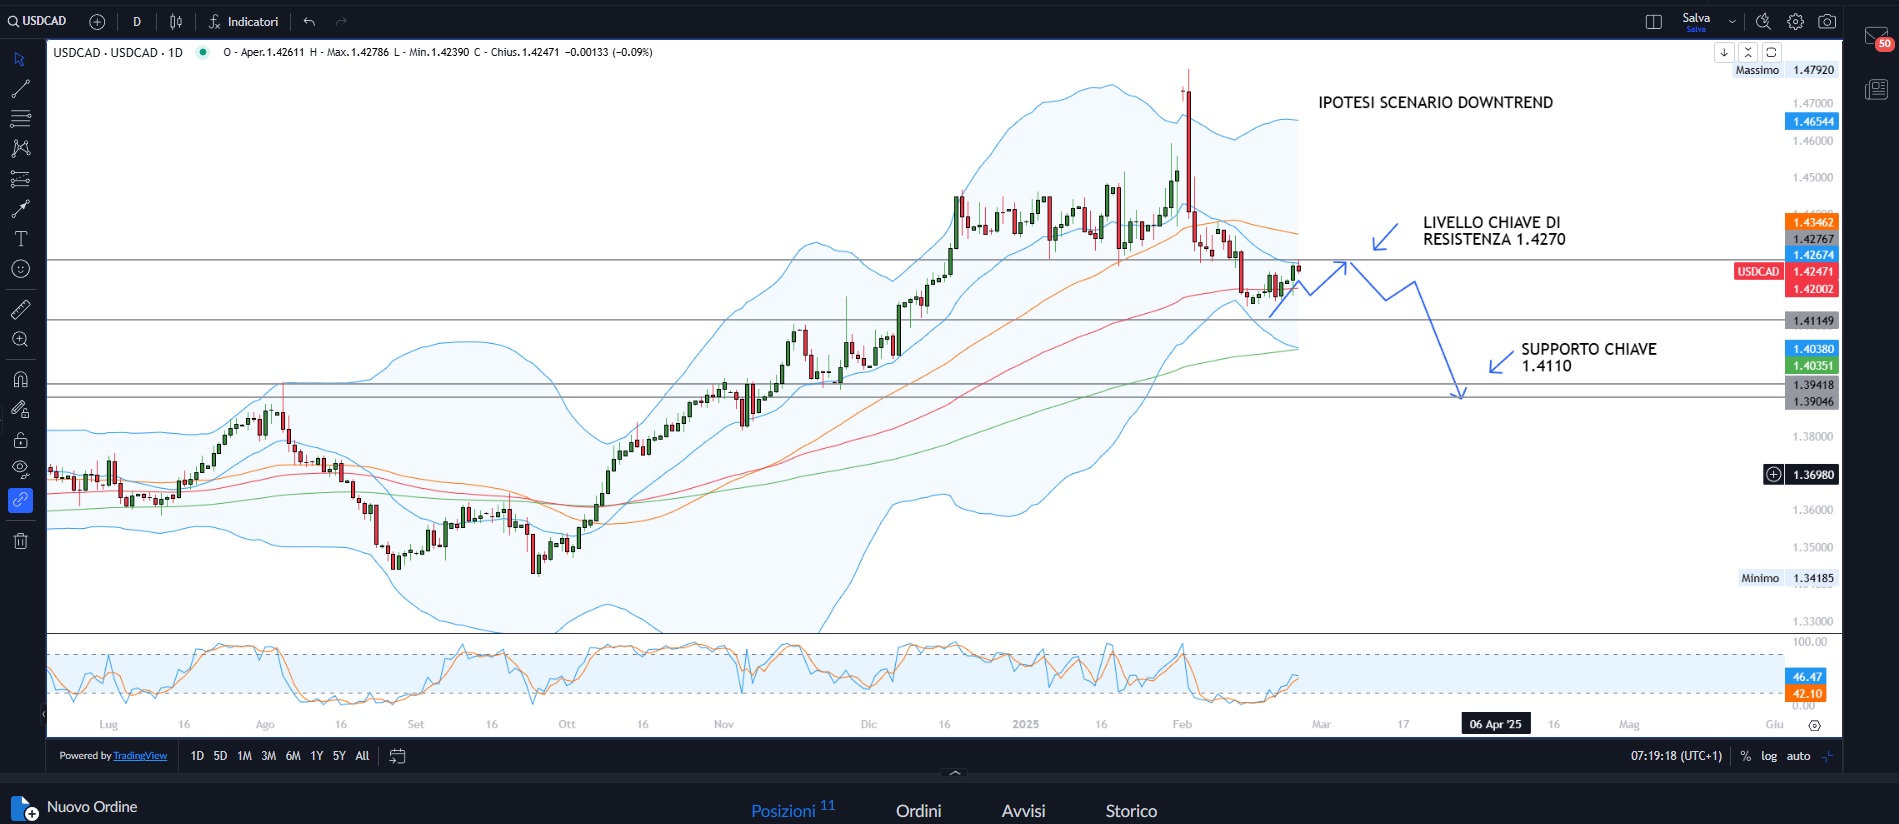Select the trend line drawing tool
Image resolution: width=1899 pixels, height=824 pixels.
(x=20, y=89)
